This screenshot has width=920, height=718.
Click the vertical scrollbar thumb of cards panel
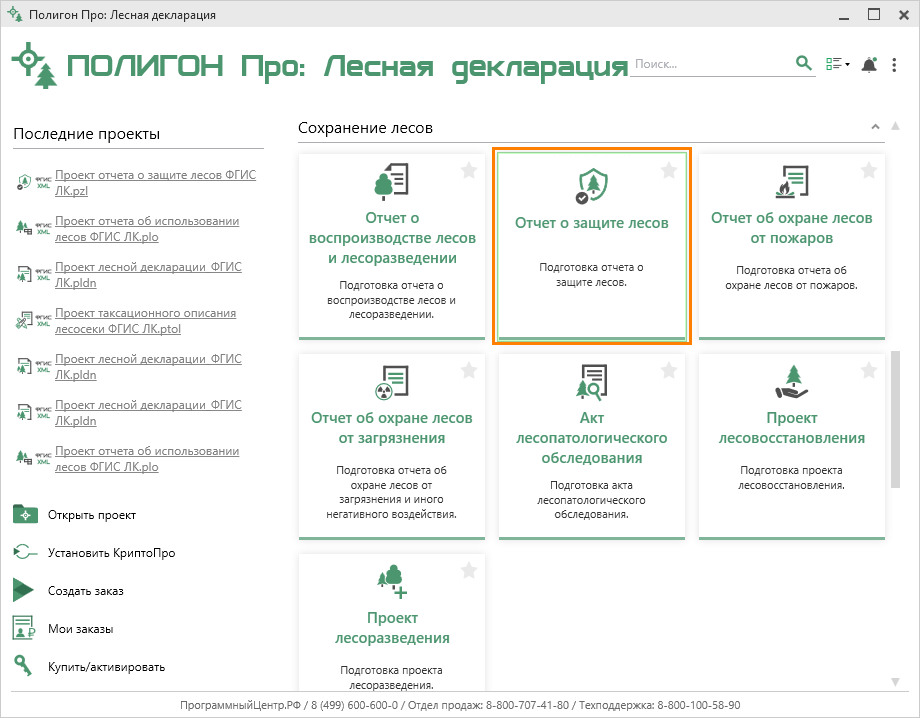[x=895, y=419]
